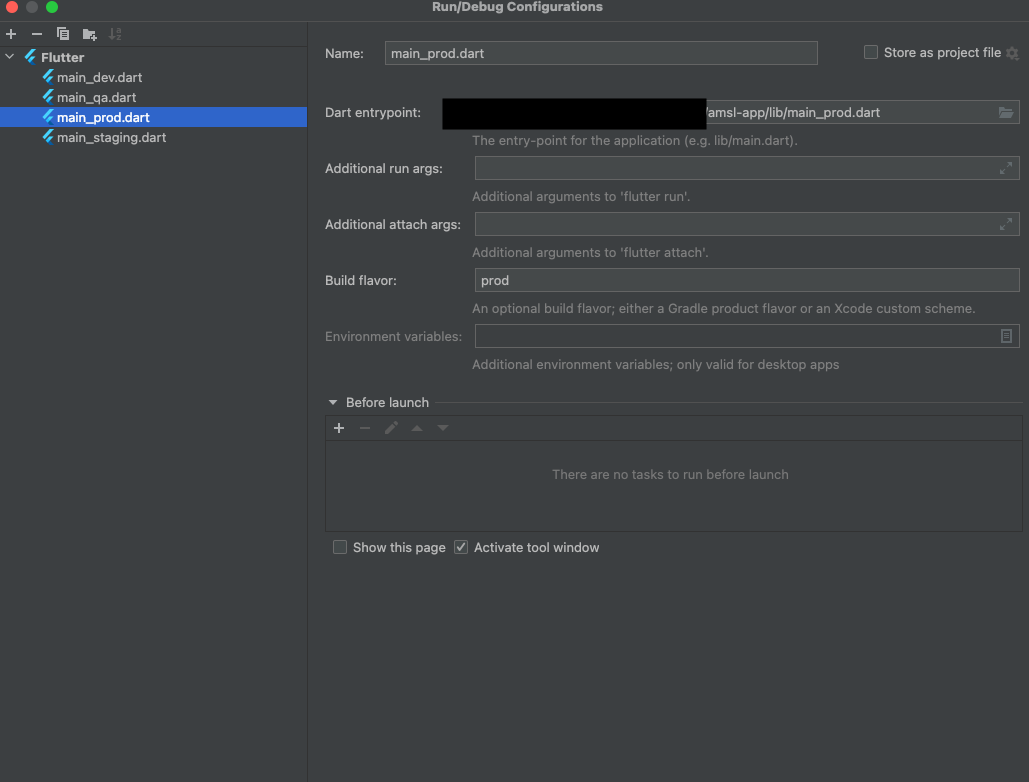The height and width of the screenshot is (782, 1029).
Task: Add a new run configuration with the plus icon
Action: (x=10, y=33)
